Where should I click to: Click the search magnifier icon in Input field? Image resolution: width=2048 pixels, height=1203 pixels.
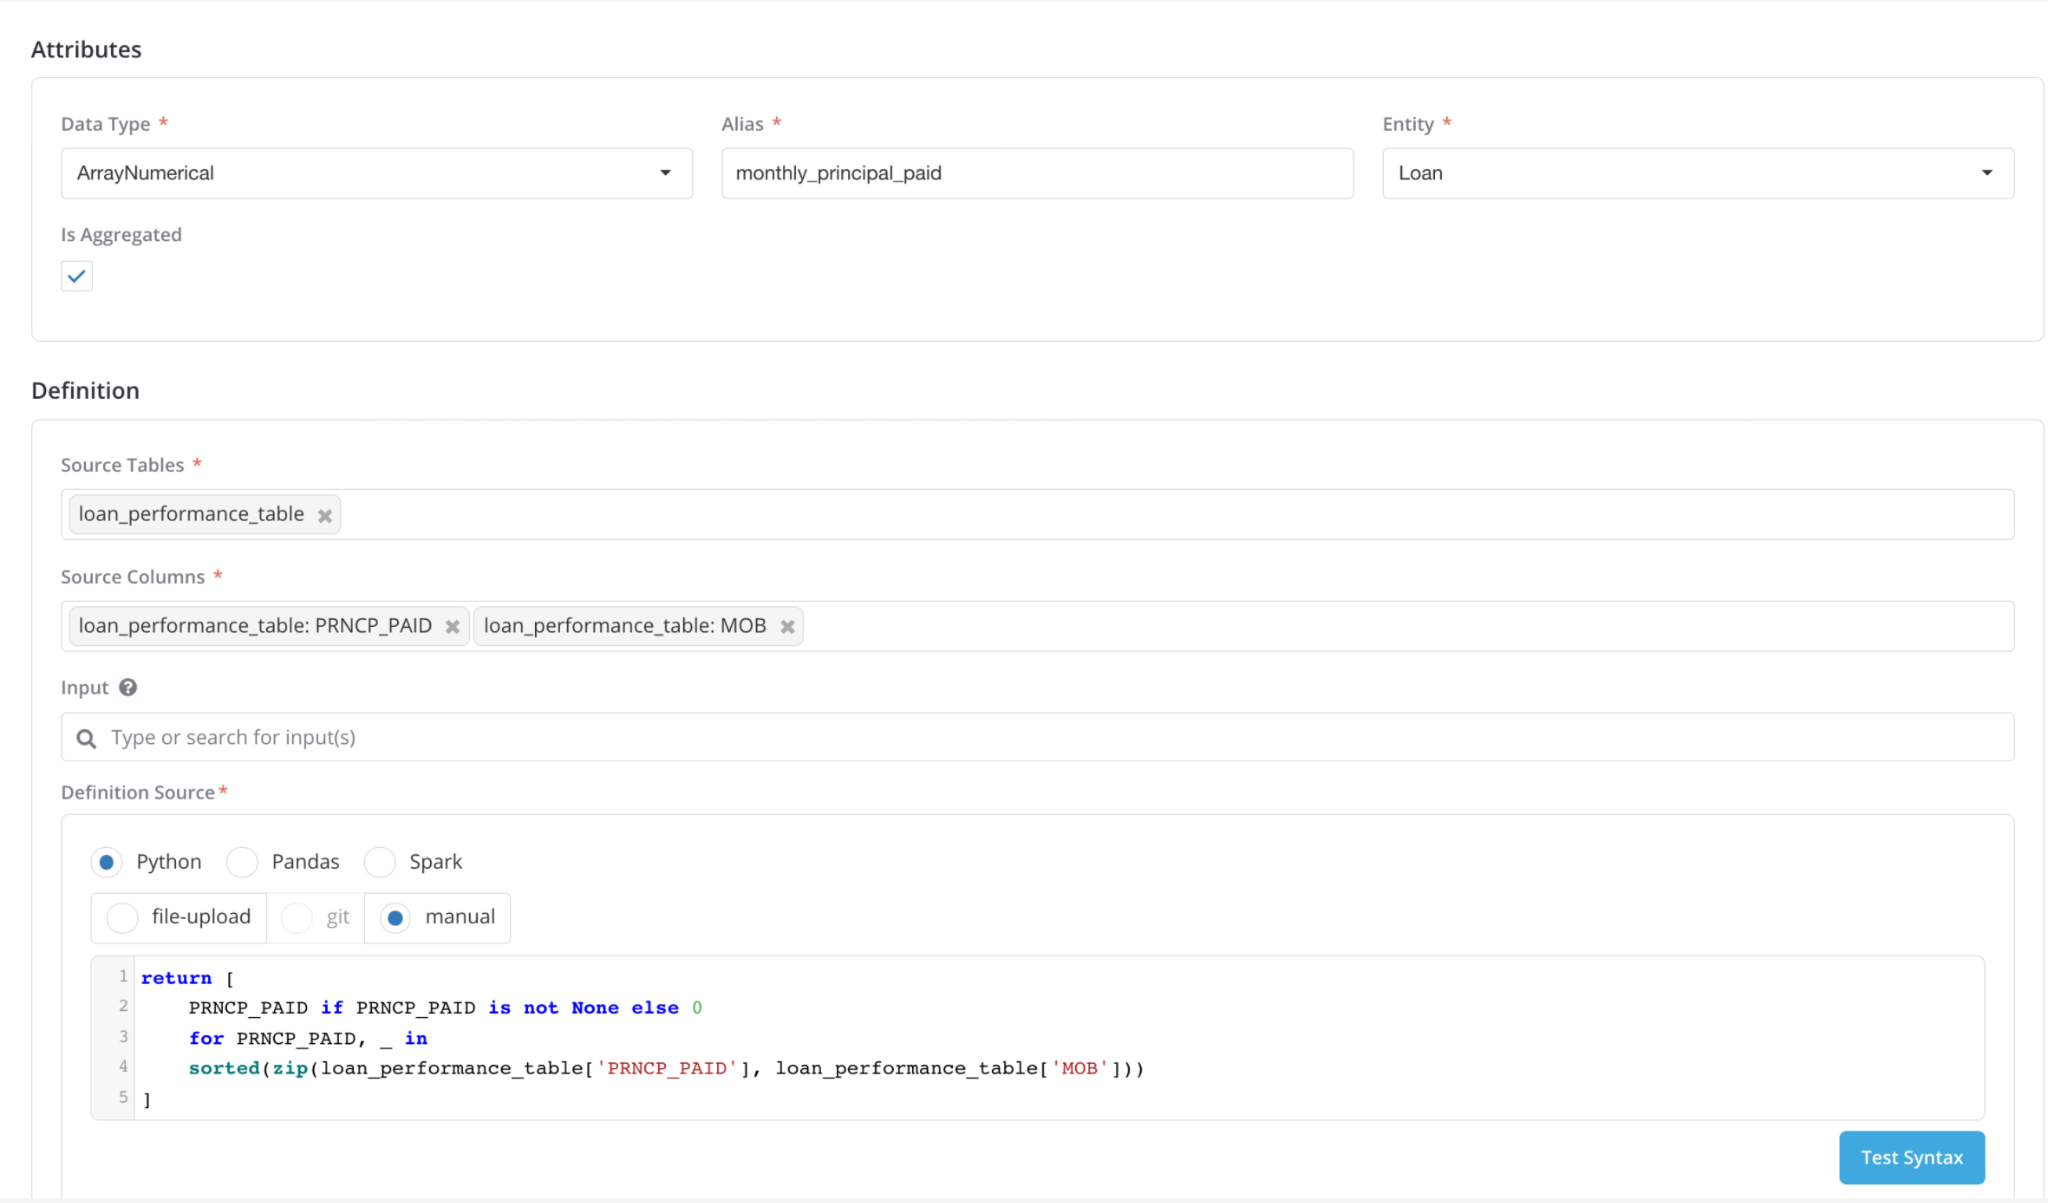pos(87,738)
